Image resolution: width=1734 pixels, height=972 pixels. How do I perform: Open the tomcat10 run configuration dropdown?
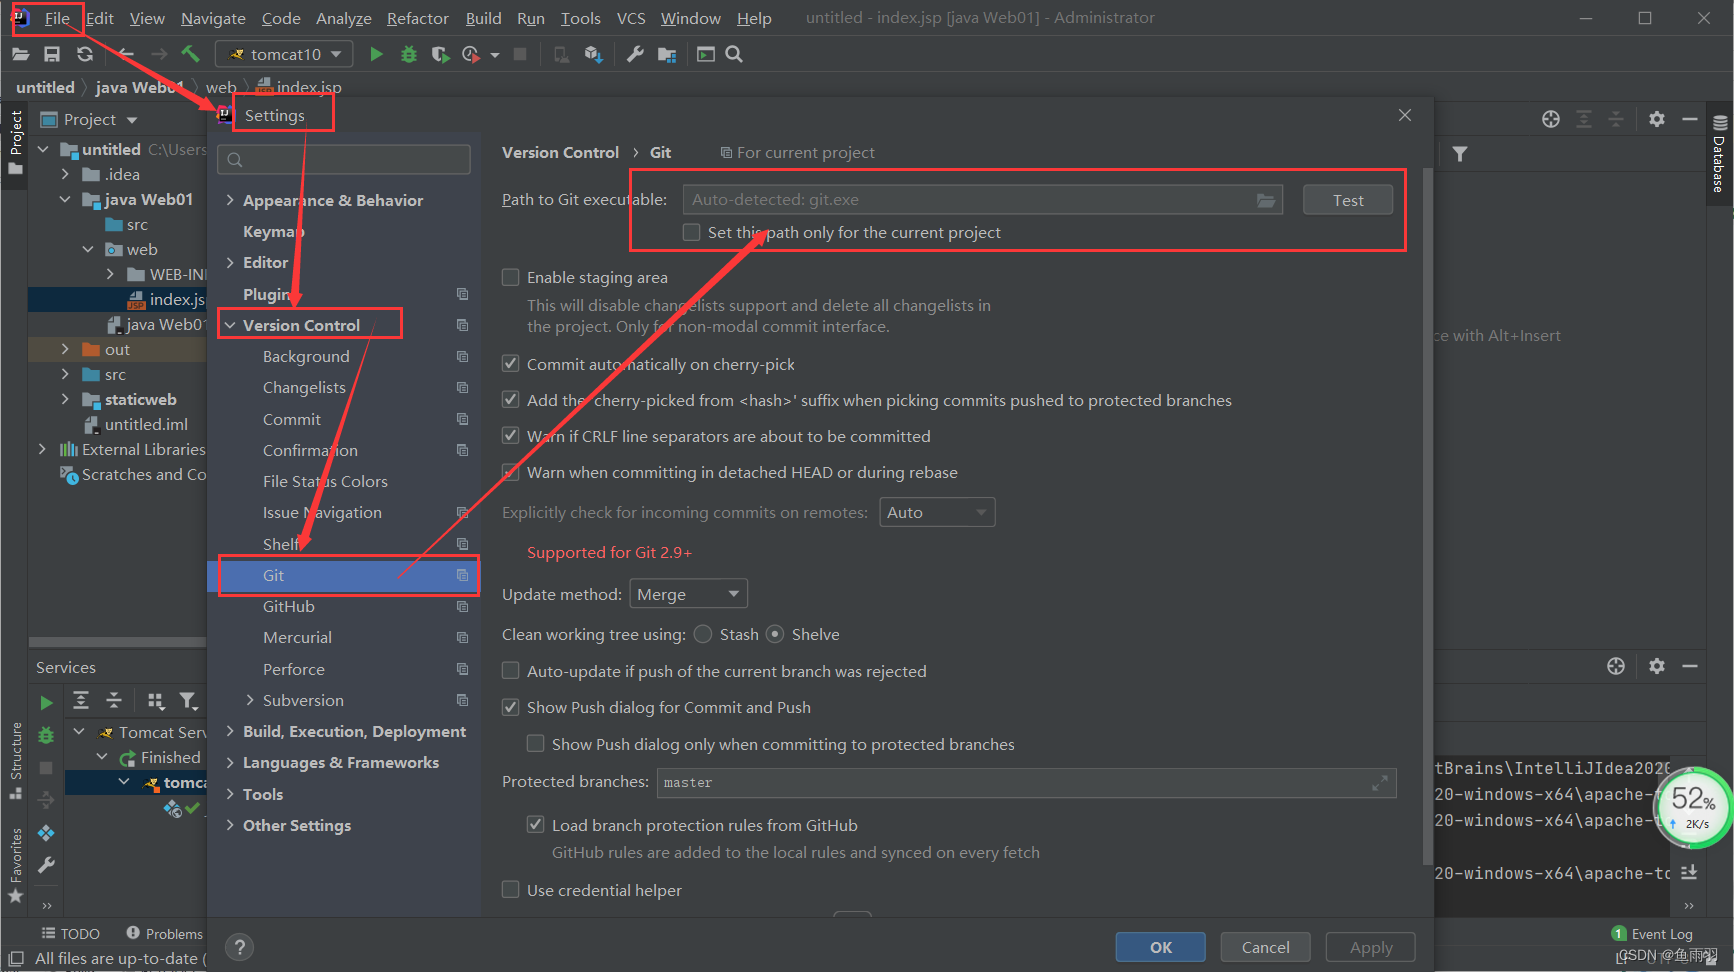pos(285,54)
